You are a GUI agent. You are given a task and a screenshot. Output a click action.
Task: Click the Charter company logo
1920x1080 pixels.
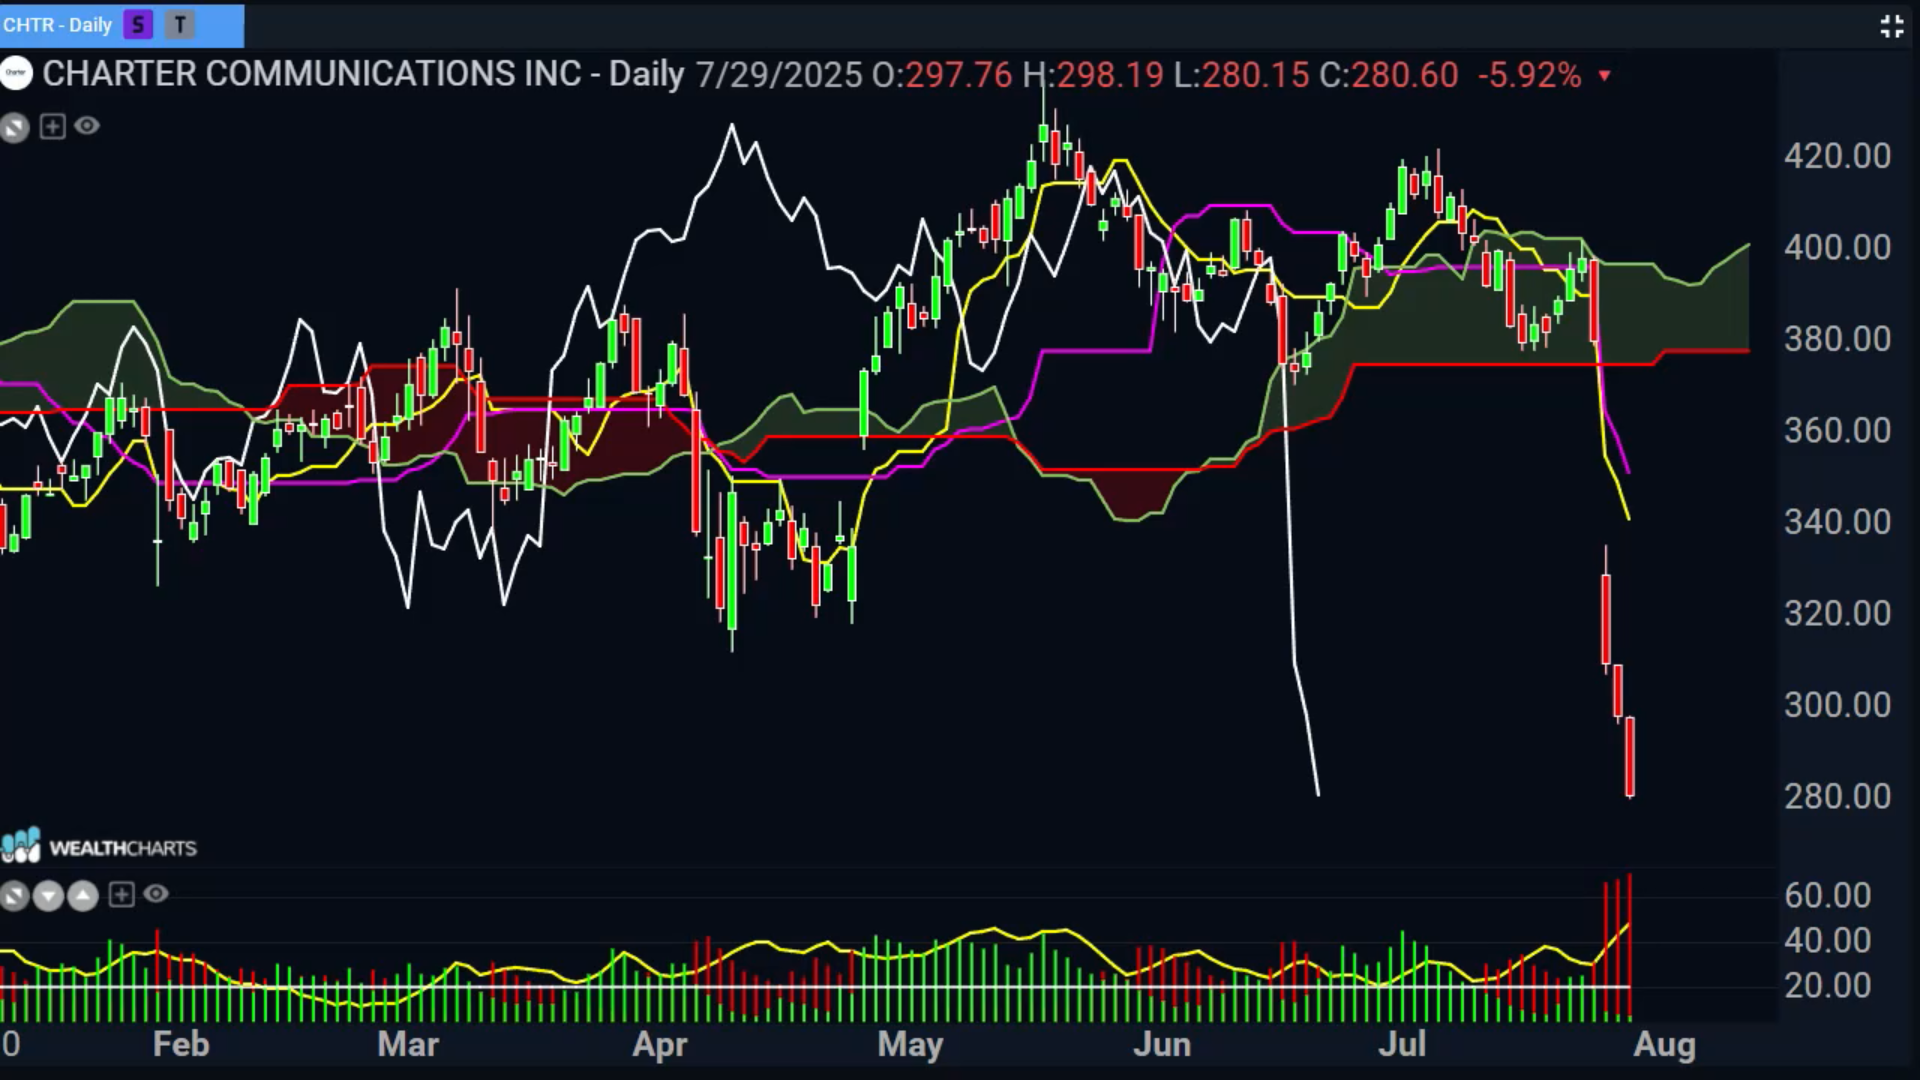[x=16, y=73]
